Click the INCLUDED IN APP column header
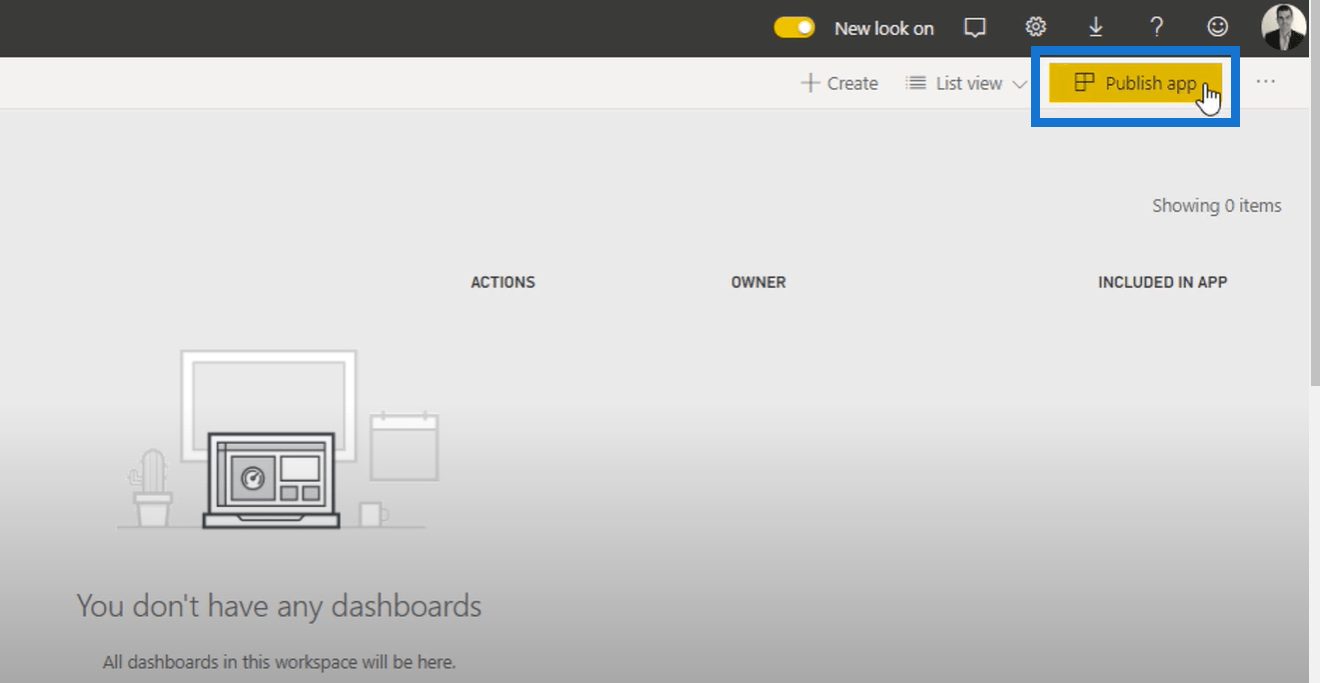The width and height of the screenshot is (1320, 683). tap(1162, 282)
